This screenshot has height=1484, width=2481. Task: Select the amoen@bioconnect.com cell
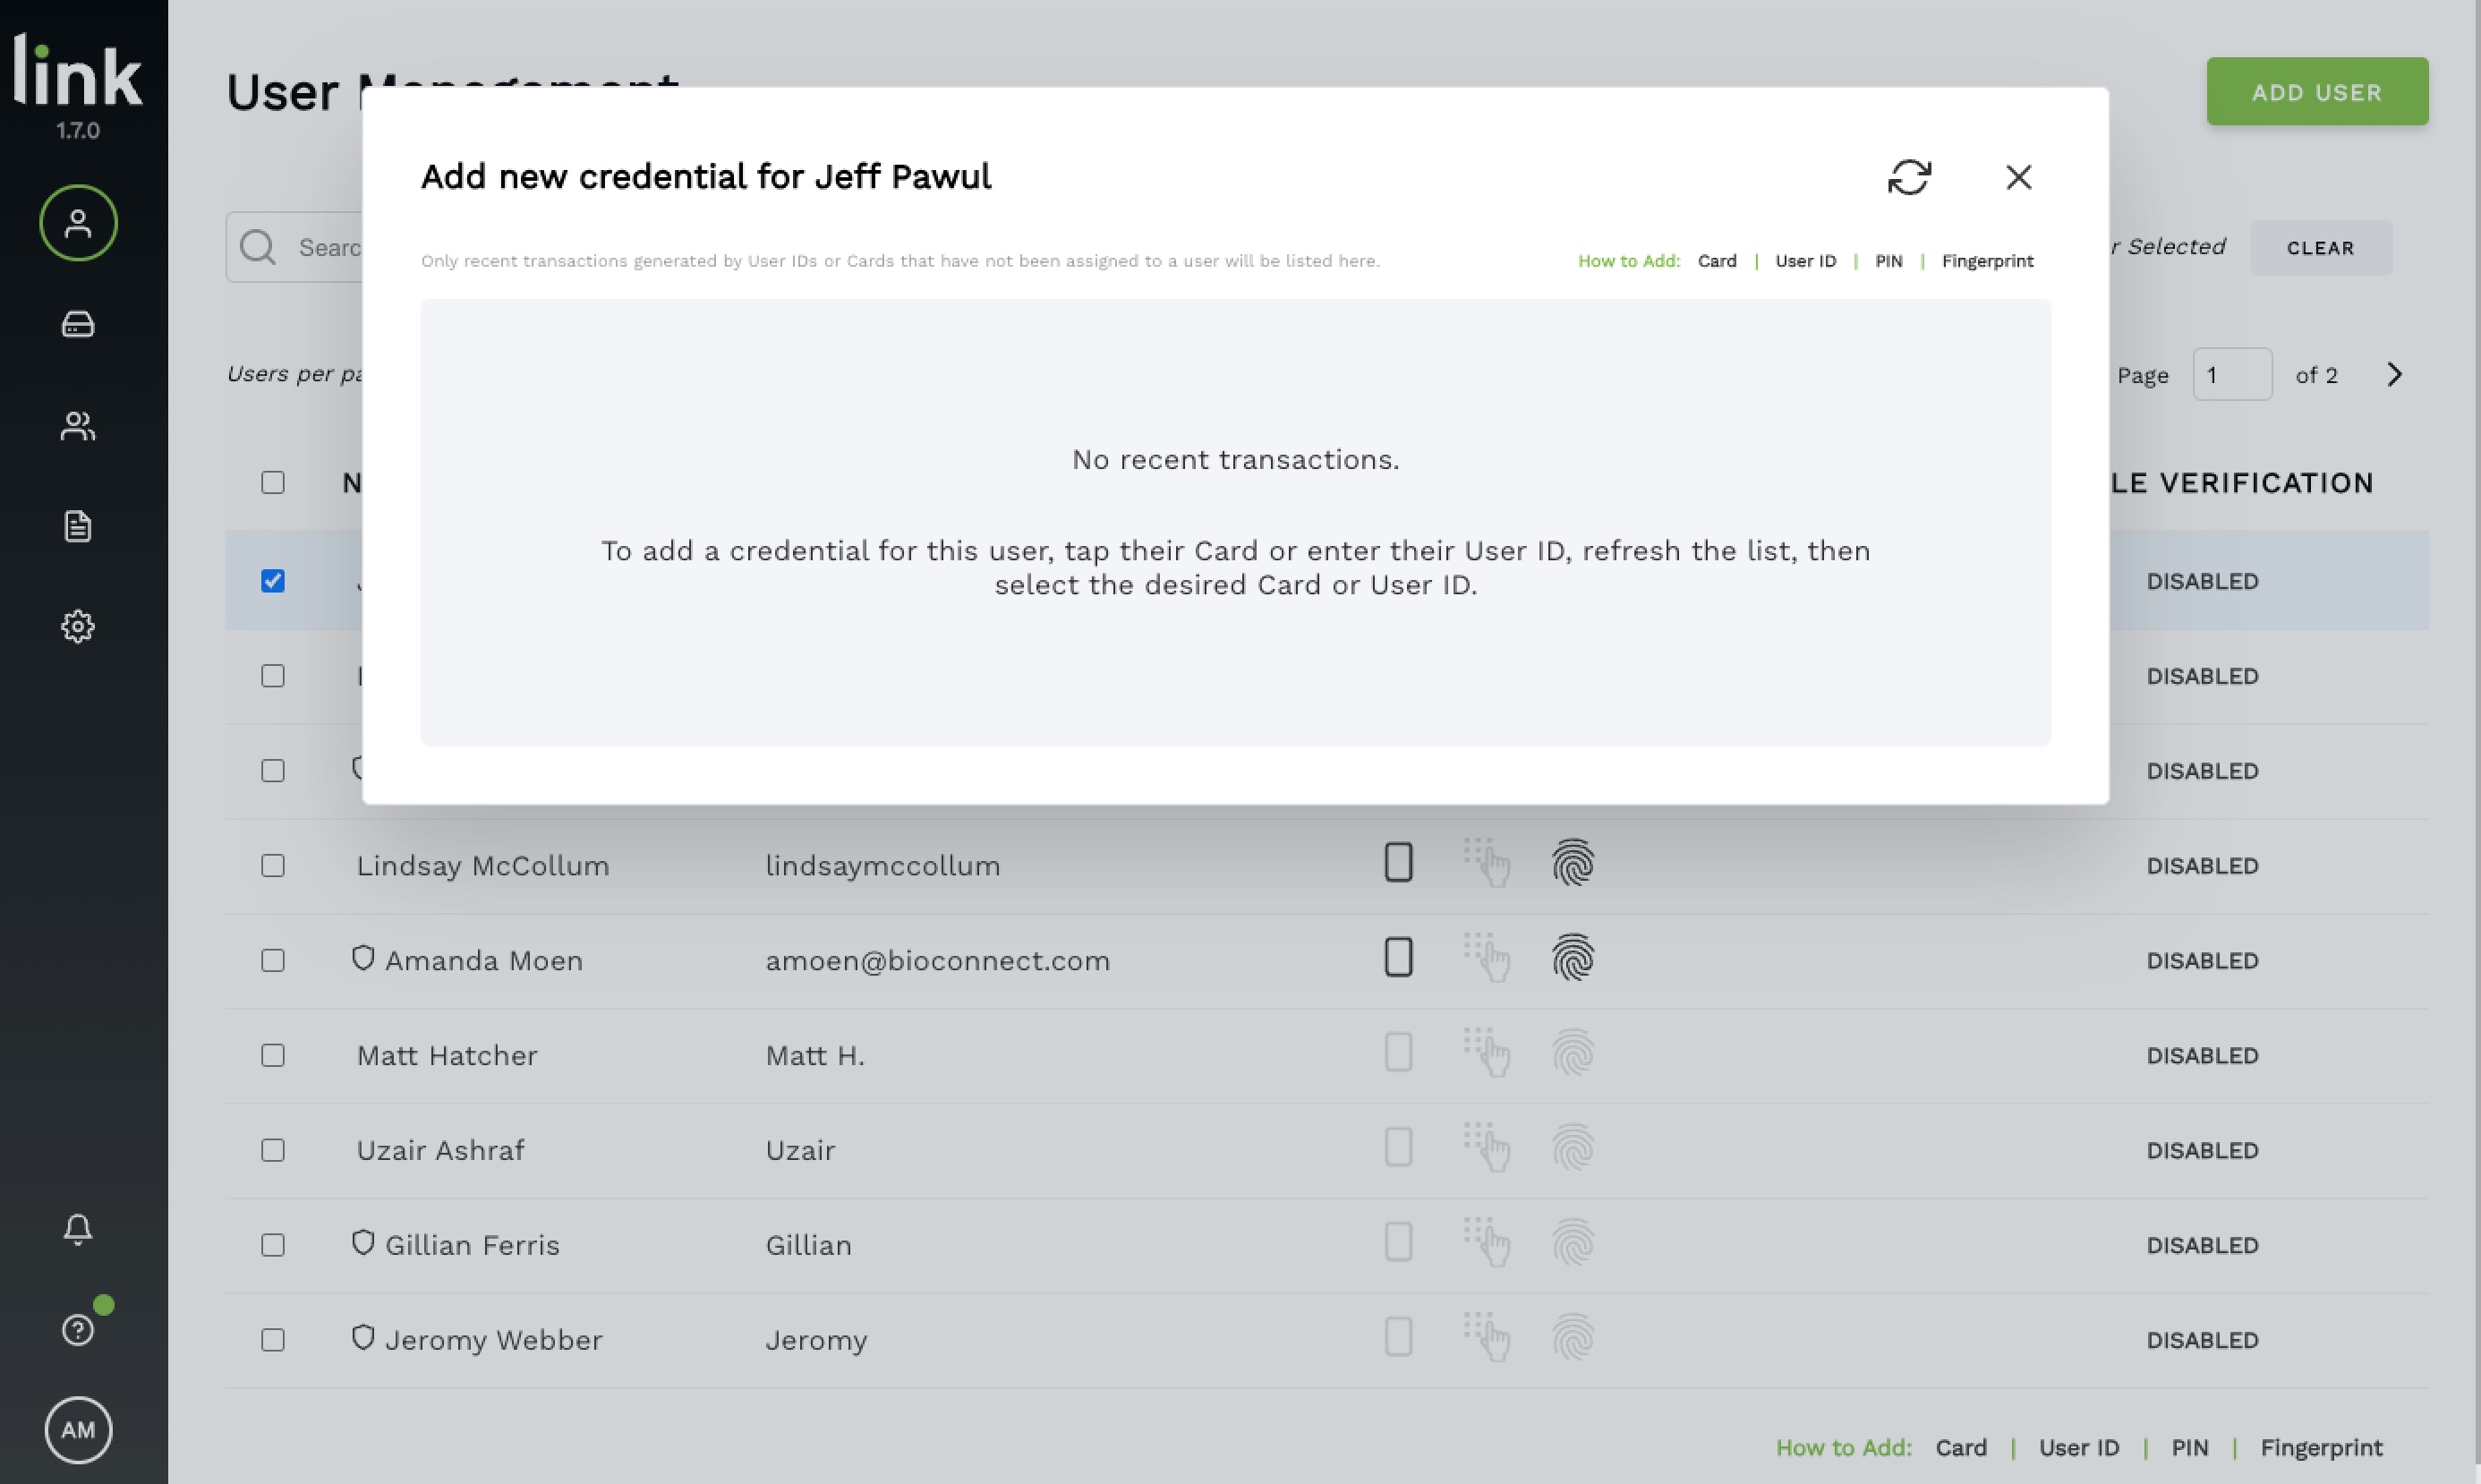point(937,961)
